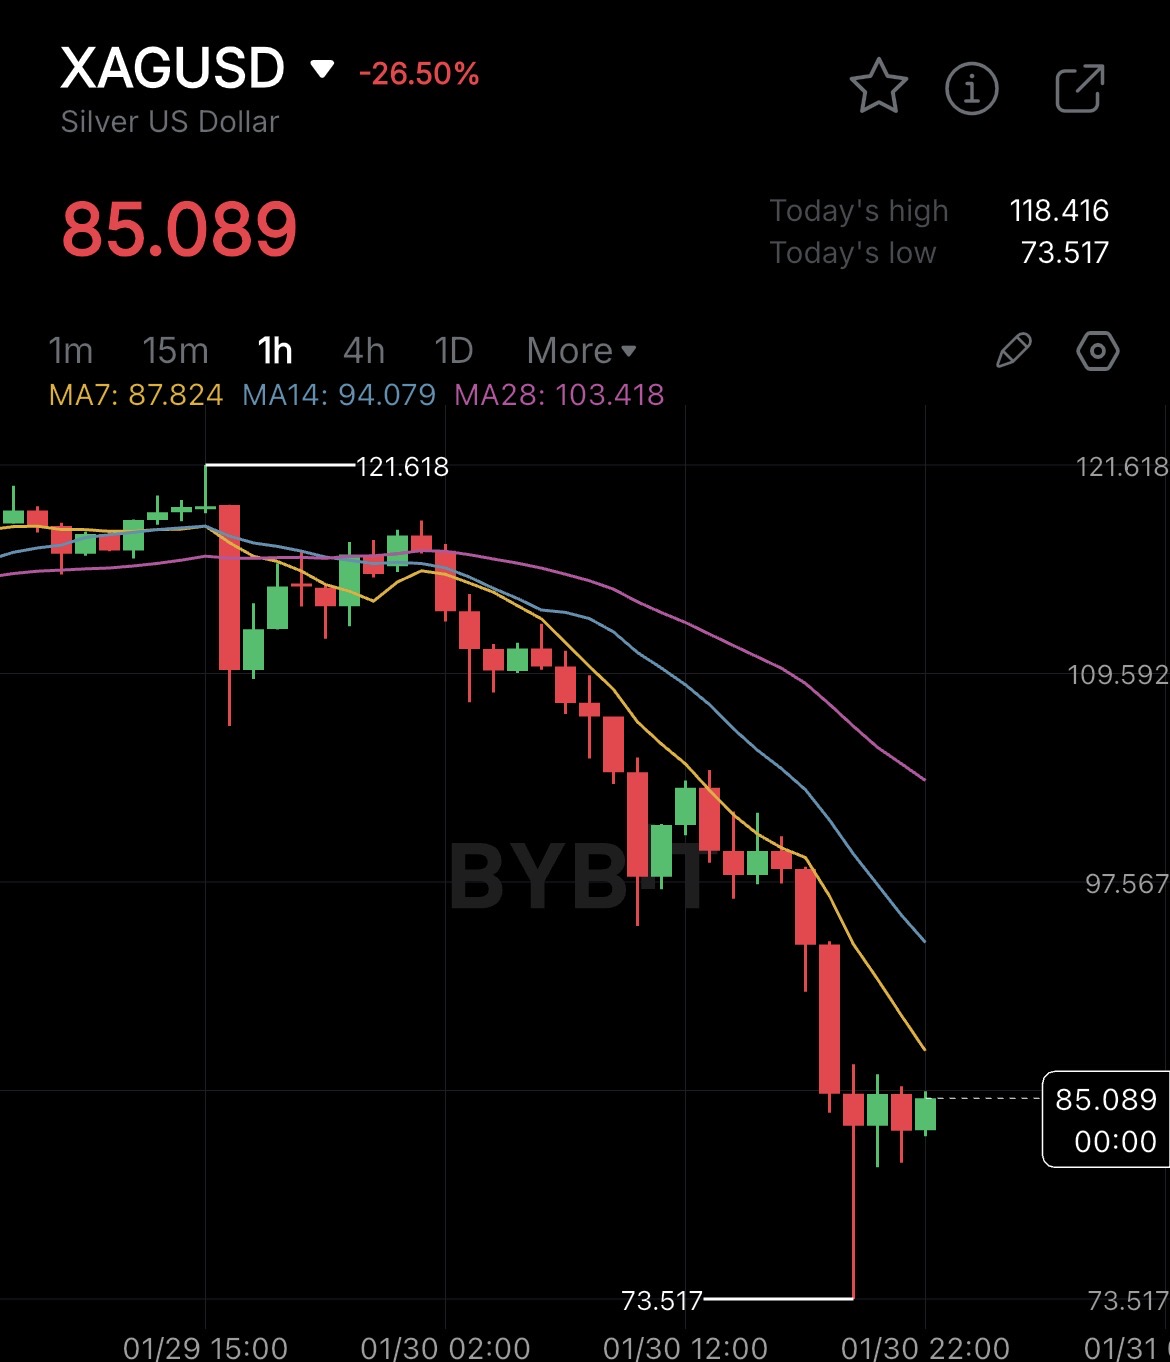The width and height of the screenshot is (1170, 1362).
Task: Tap the share/open external icon
Action: [1080, 88]
